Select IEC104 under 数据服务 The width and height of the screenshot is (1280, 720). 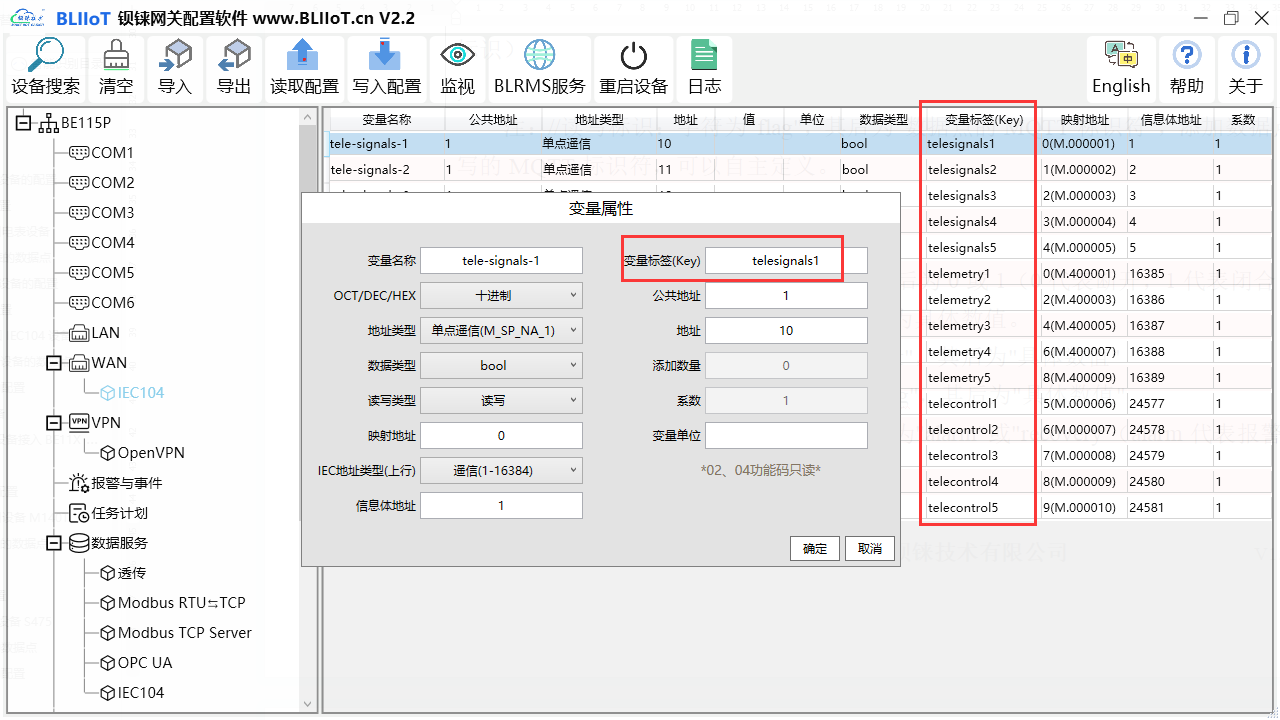coord(132,693)
